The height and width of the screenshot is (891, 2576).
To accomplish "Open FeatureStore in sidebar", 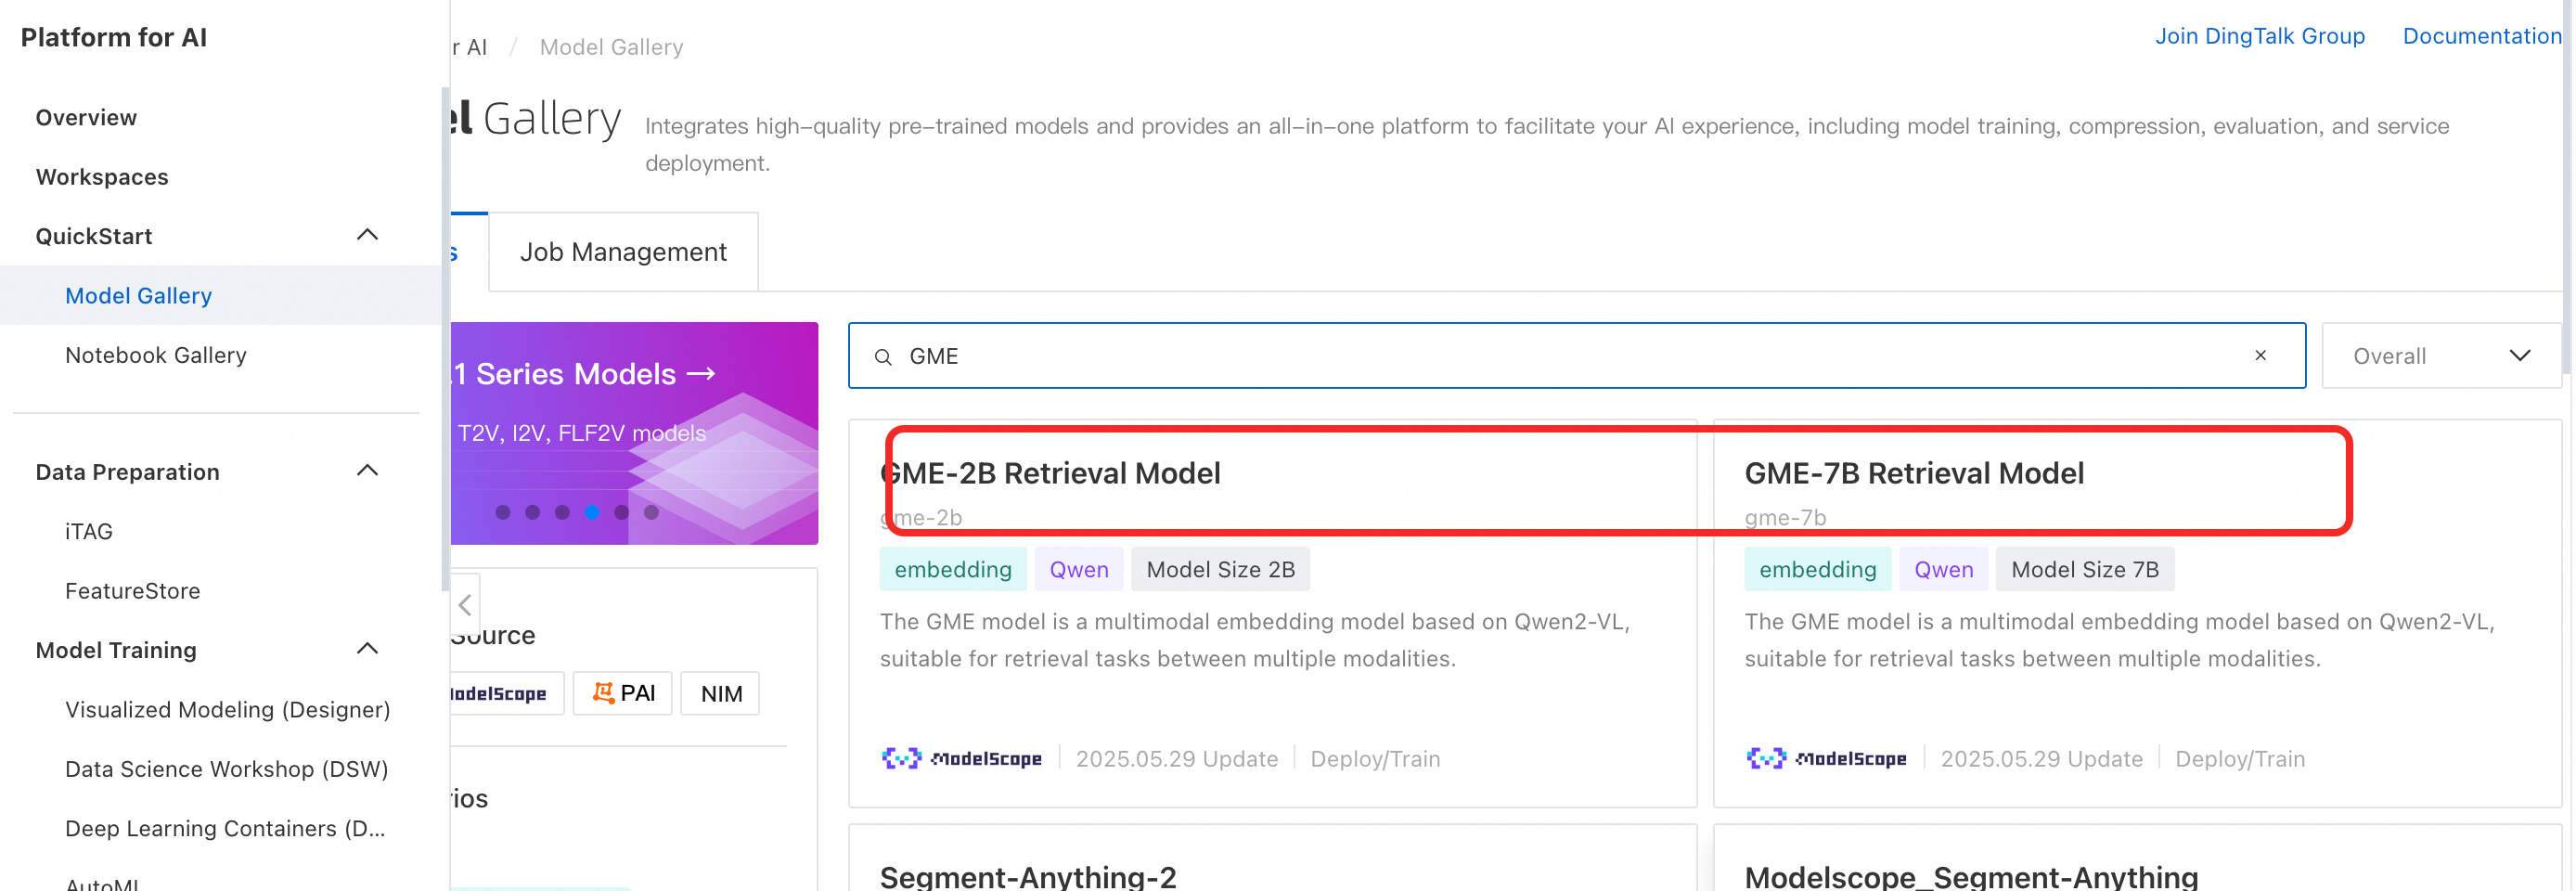I will pyautogui.click(x=133, y=591).
